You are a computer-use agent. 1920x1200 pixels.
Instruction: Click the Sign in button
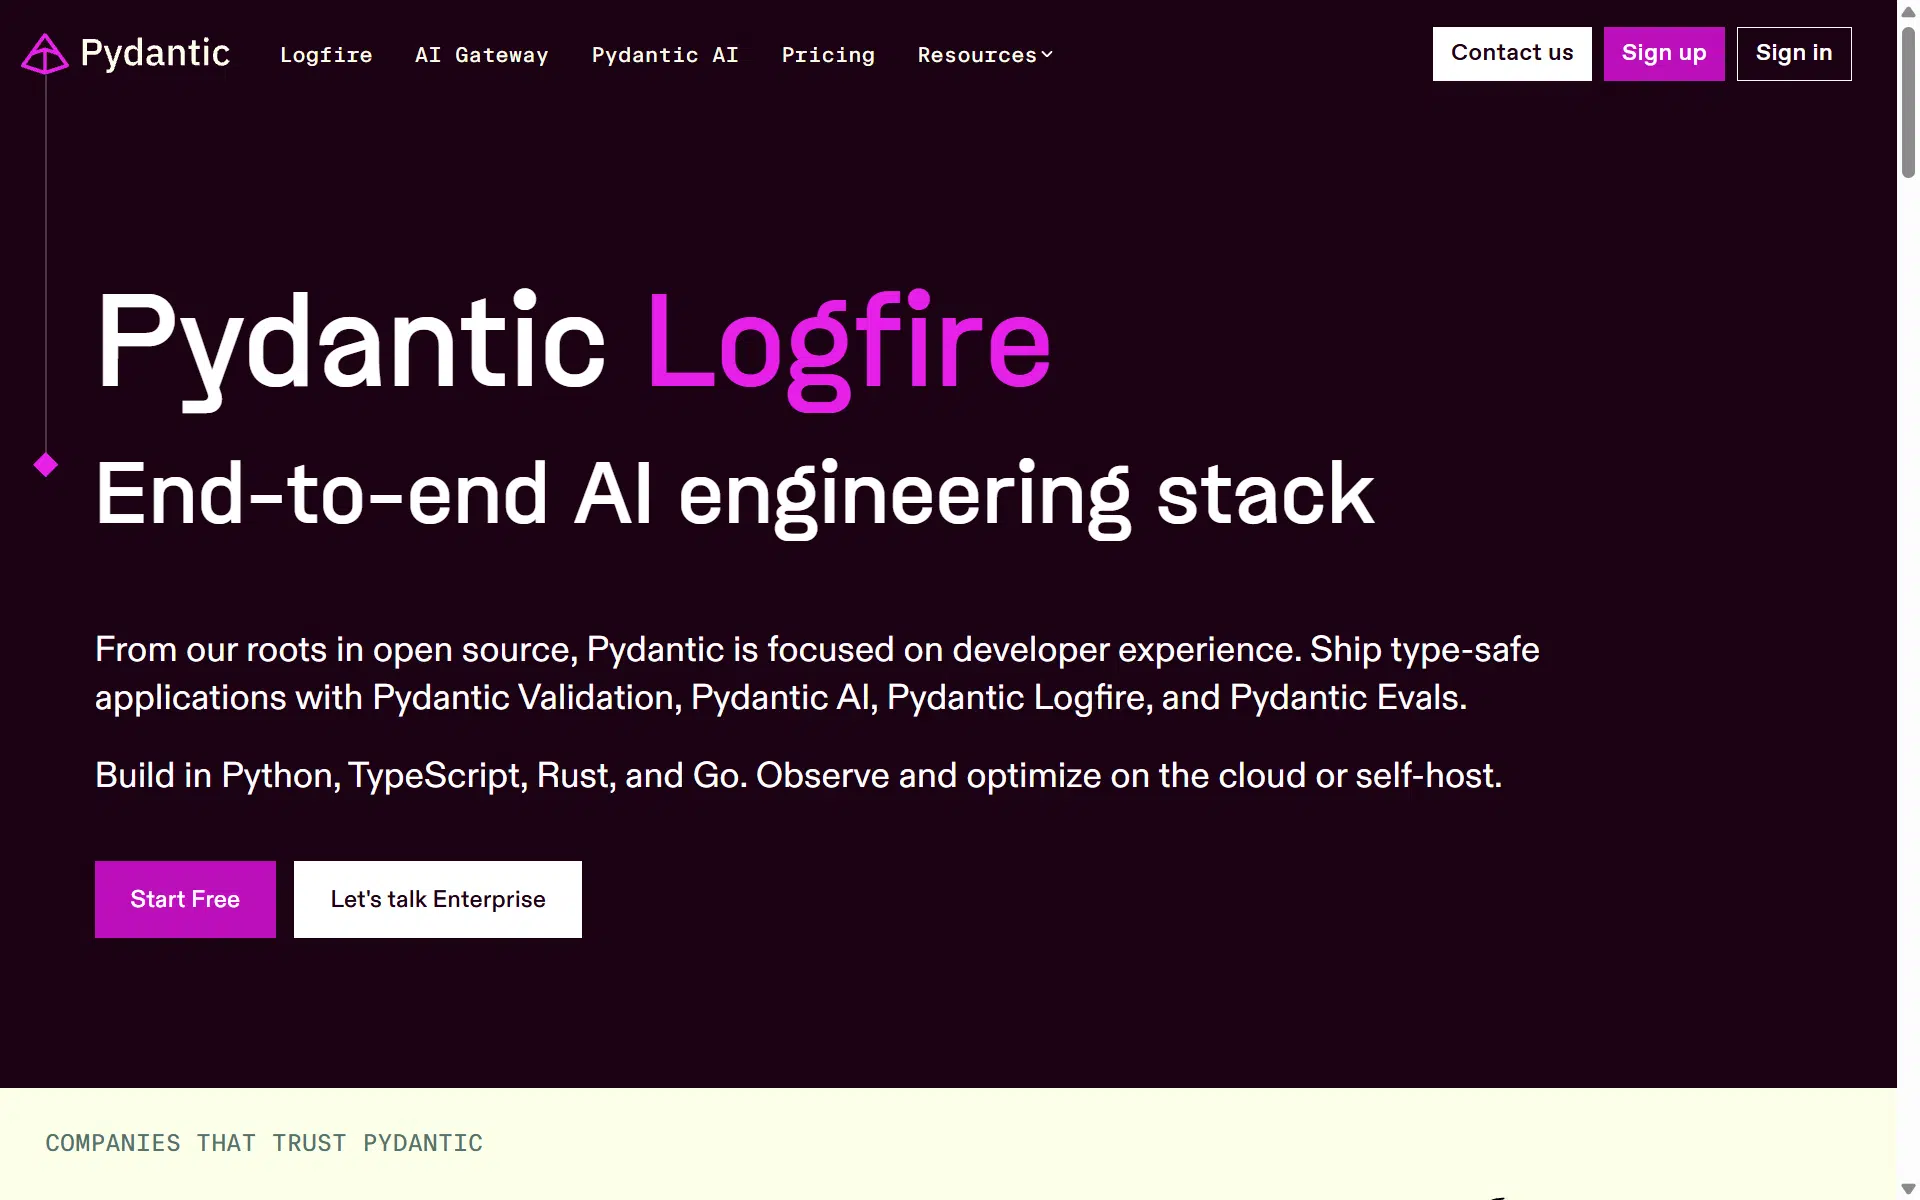pyautogui.click(x=1794, y=54)
